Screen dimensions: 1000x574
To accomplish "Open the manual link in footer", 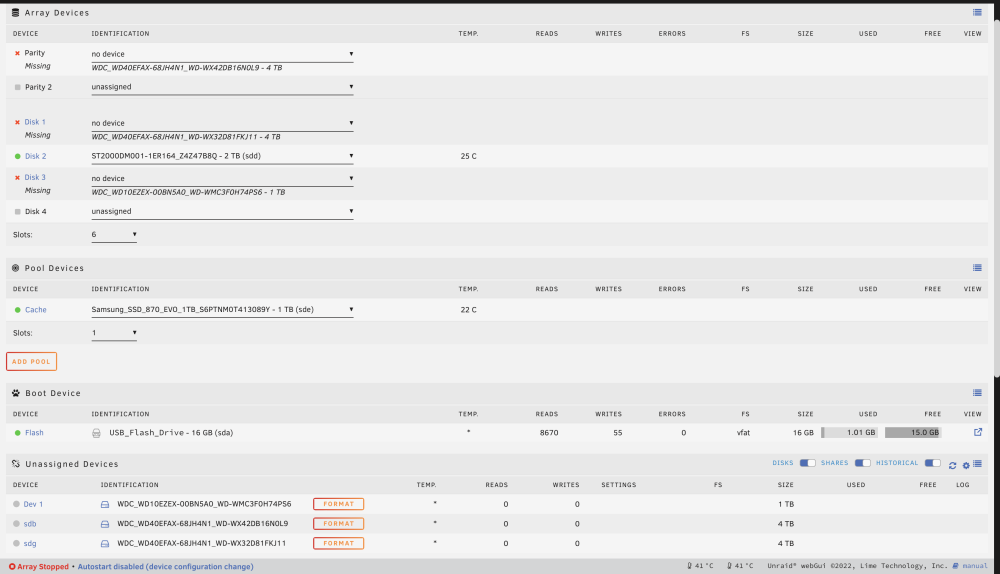I will point(974,566).
